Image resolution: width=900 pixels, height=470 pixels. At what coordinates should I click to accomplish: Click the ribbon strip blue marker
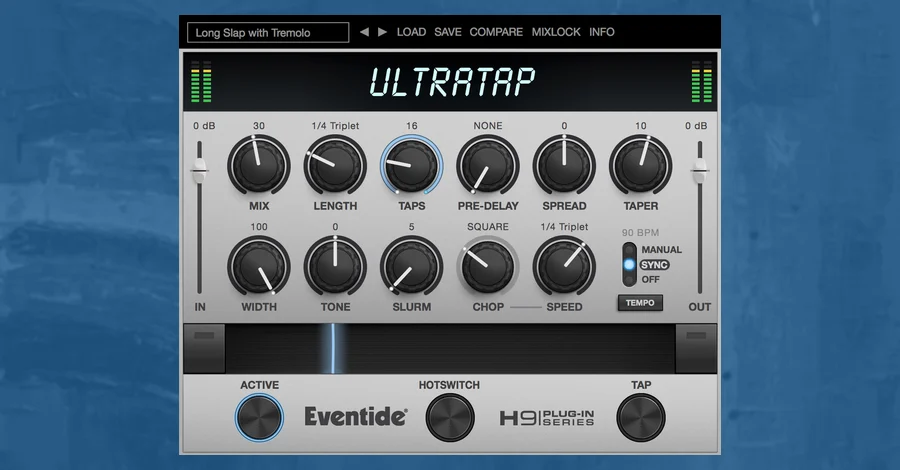point(332,348)
